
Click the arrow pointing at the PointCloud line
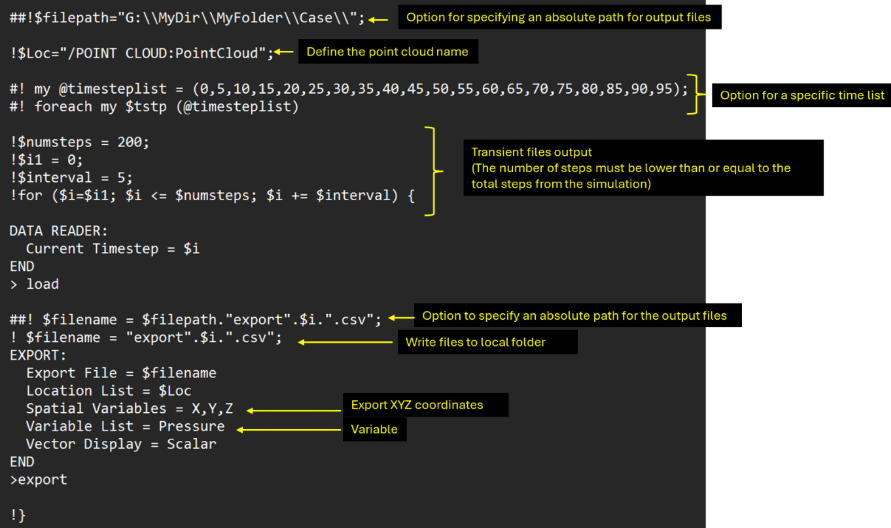tap(284, 52)
